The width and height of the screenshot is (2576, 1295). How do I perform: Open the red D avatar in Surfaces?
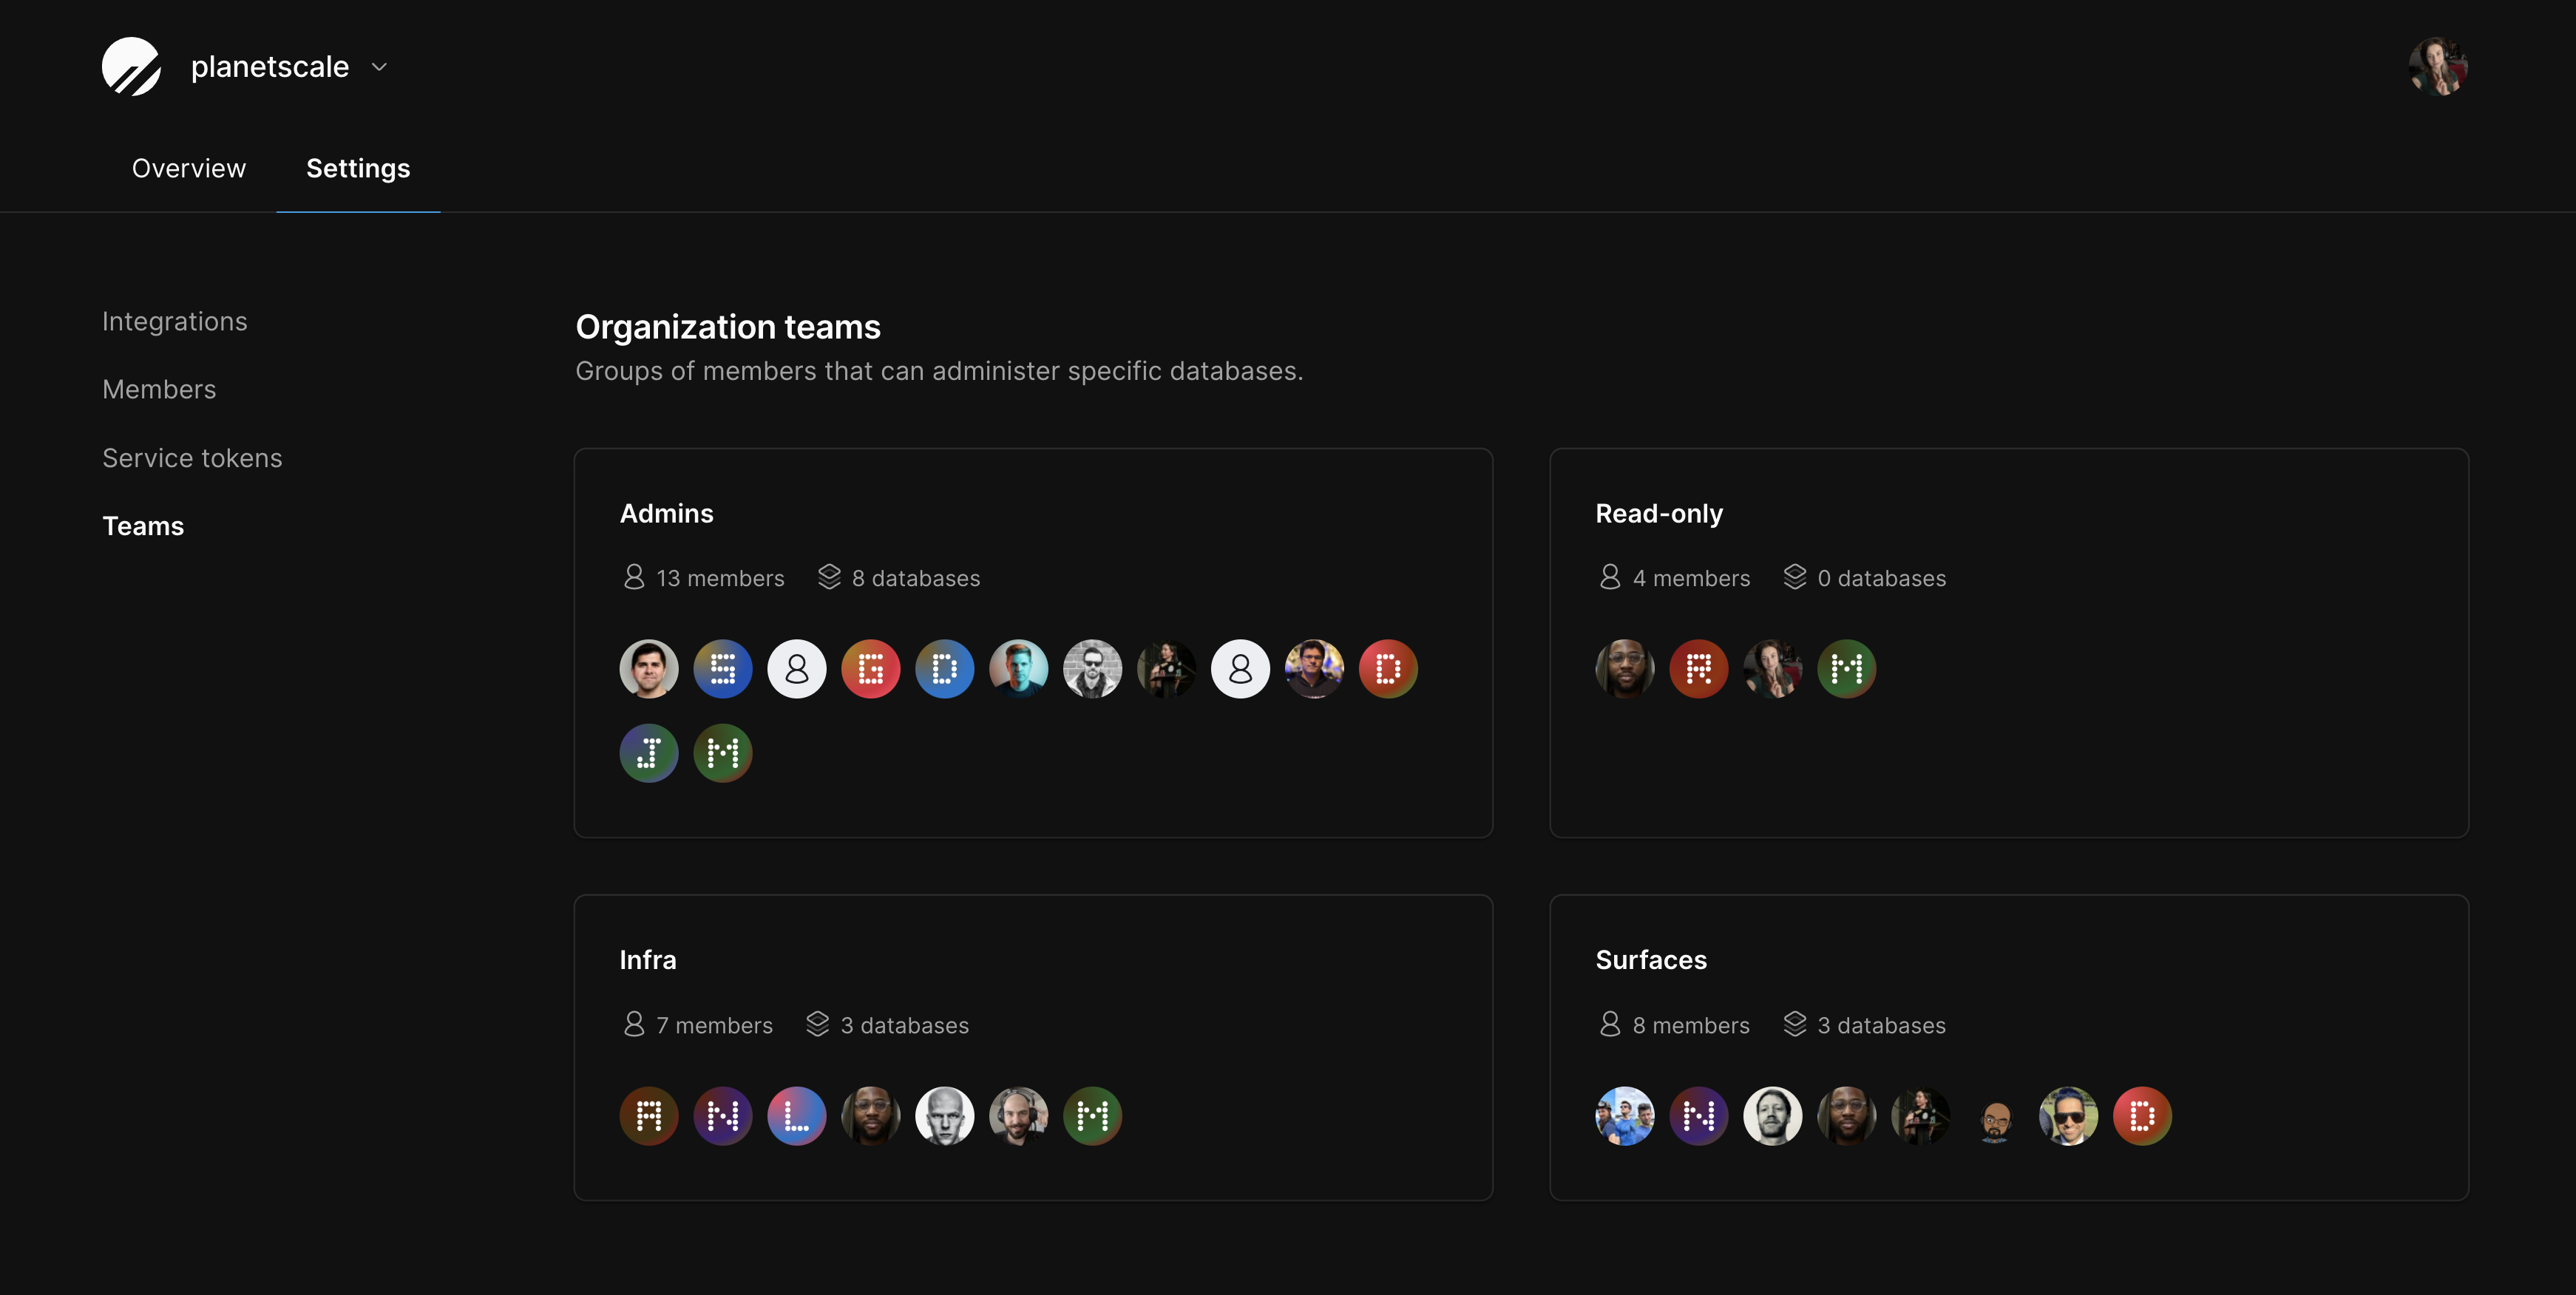(x=2142, y=1115)
